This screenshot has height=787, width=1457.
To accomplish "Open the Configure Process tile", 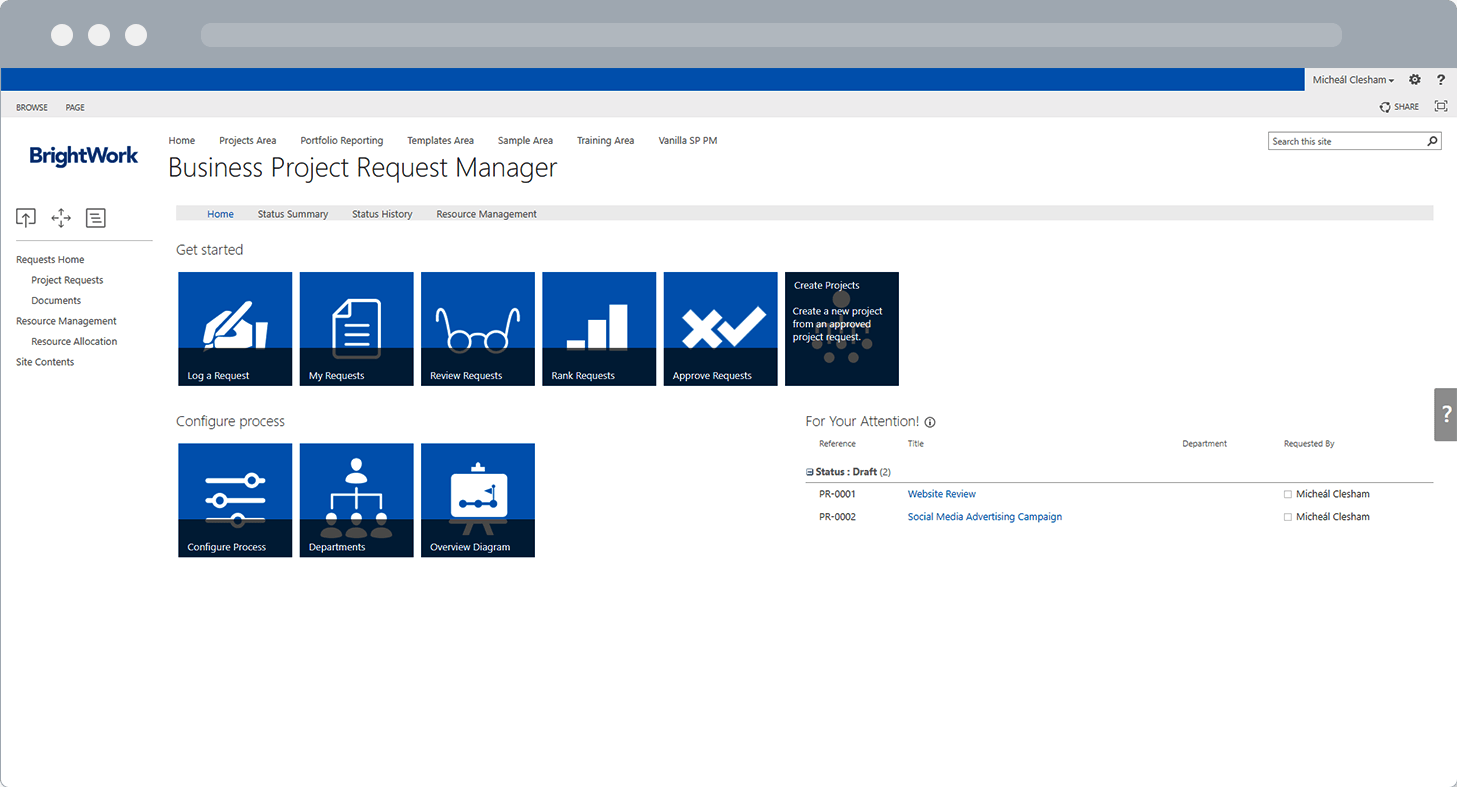I will click(x=235, y=499).
